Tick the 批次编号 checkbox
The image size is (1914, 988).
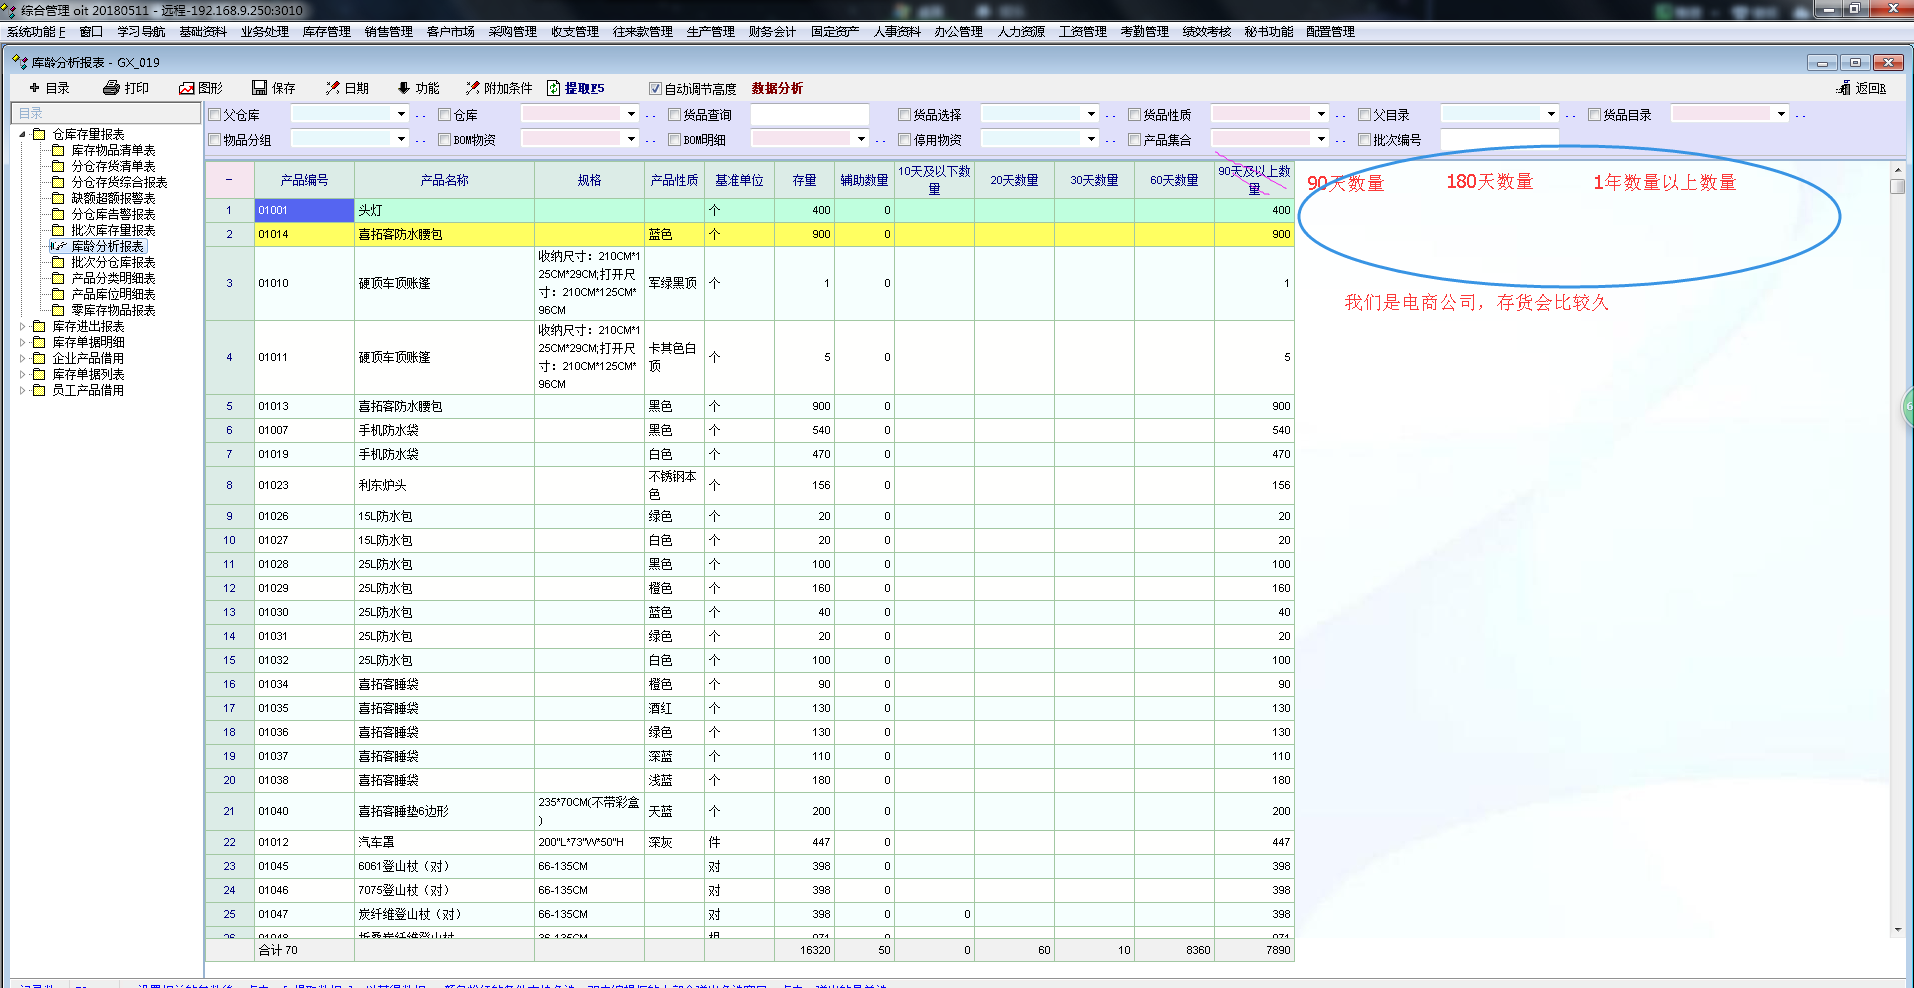click(x=1365, y=140)
